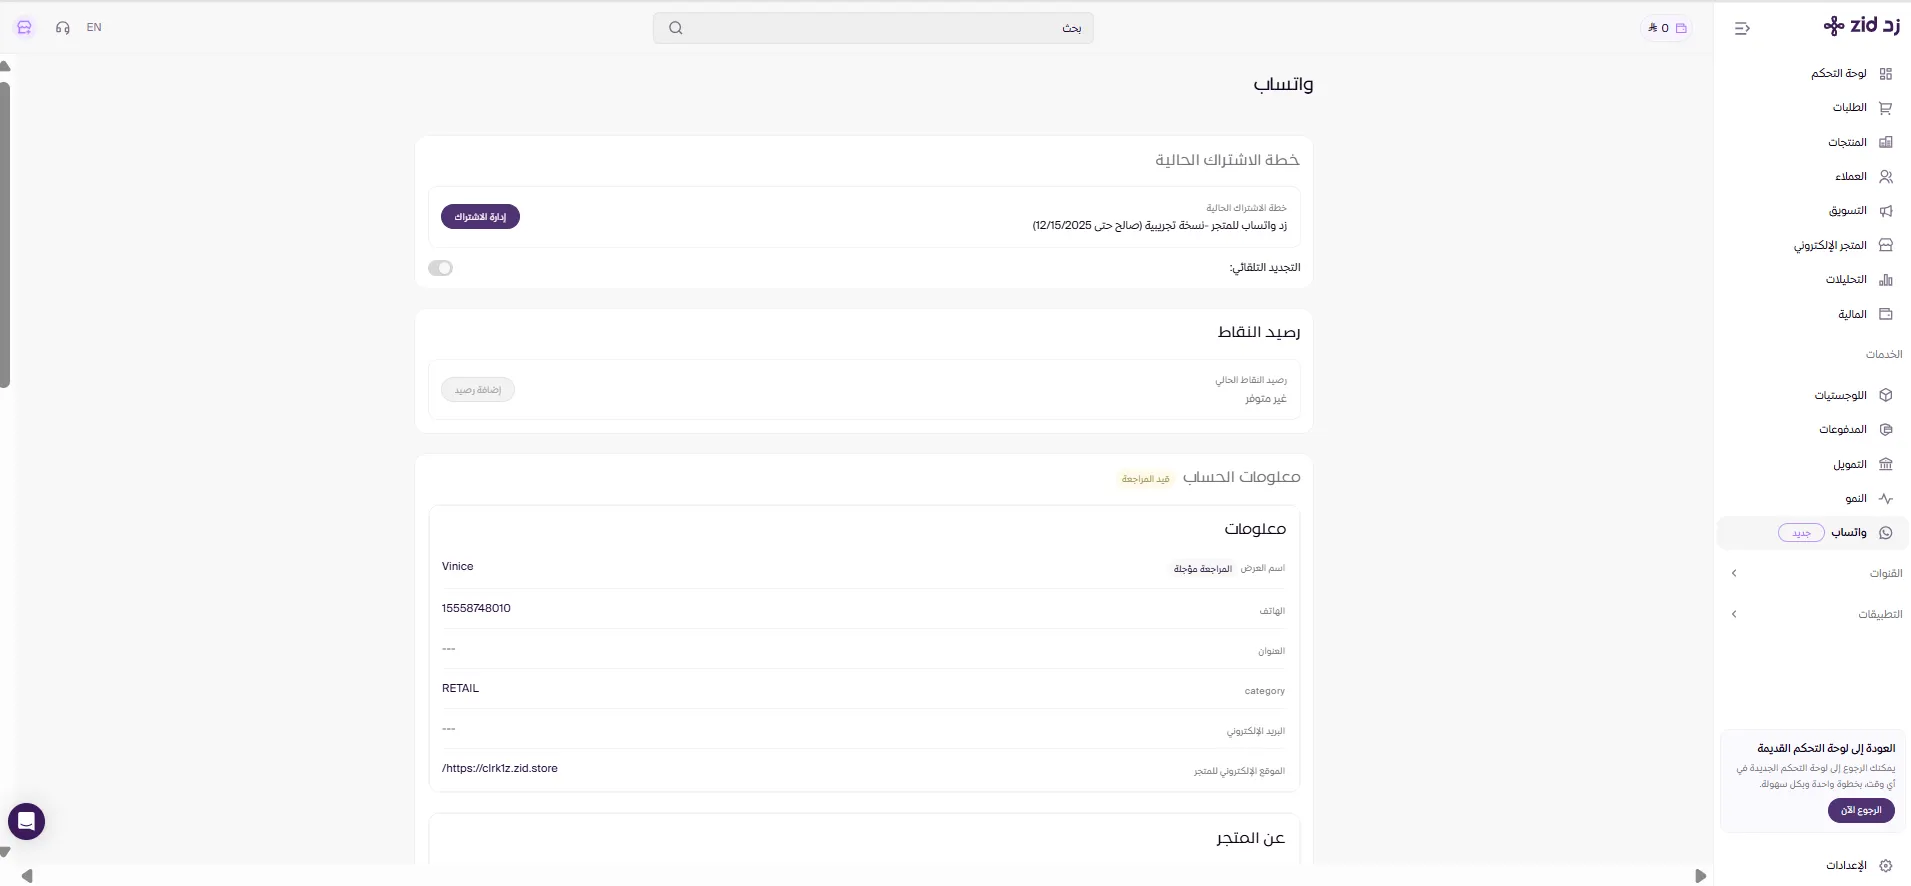Image resolution: width=1911 pixels, height=886 pixels.
Task: Click the new badge (جديد) beside WhatsApp
Action: [1801, 533]
